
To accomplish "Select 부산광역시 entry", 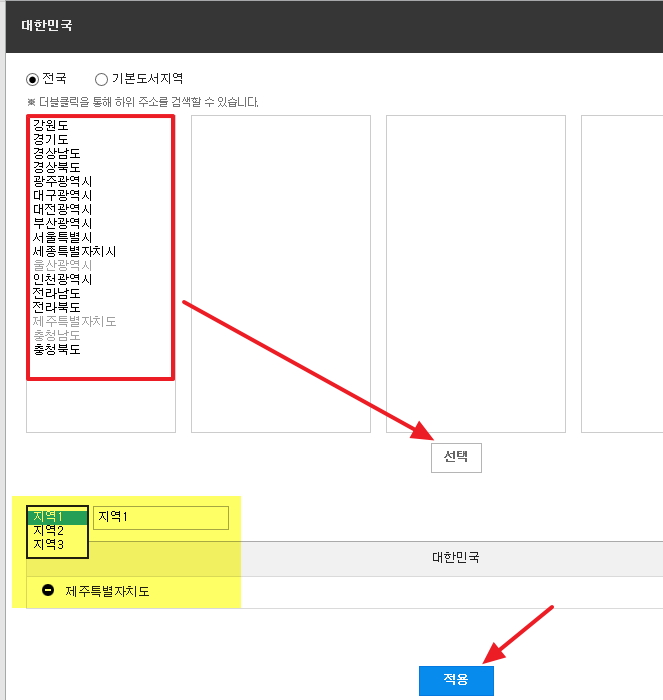I will (x=63, y=223).
